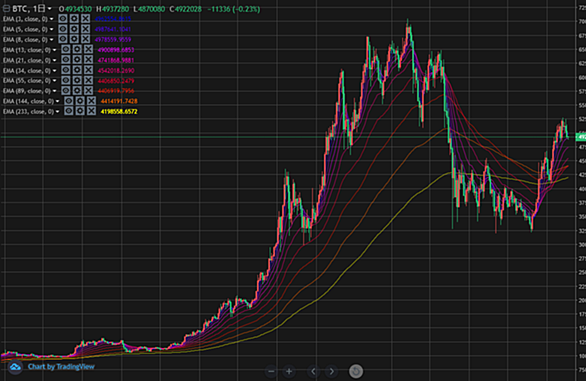
Task: Hide the EMA (89, close, 0) line
Action: [x=65, y=90]
